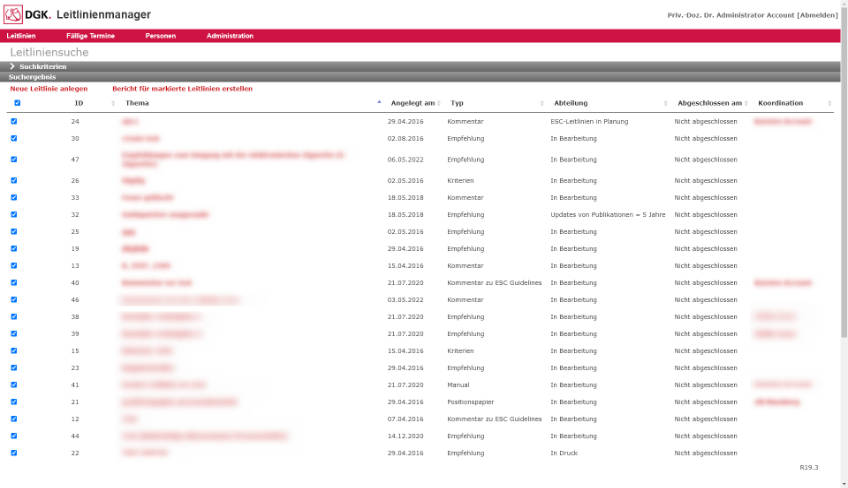Viewport: 848px width, 488px height.
Task: Open the Leitlinien menu
Action: click(x=21, y=36)
